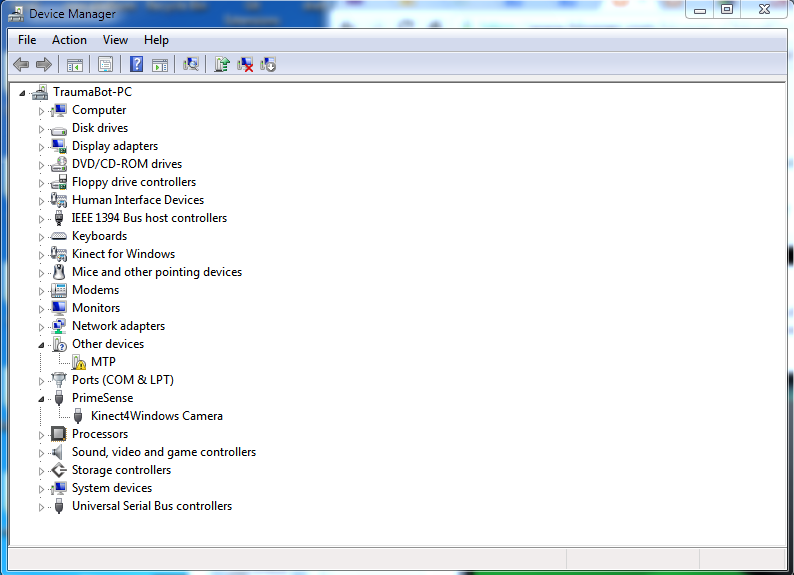Click the Disable device down-arrow icon
This screenshot has width=794, height=575.
pos(268,64)
